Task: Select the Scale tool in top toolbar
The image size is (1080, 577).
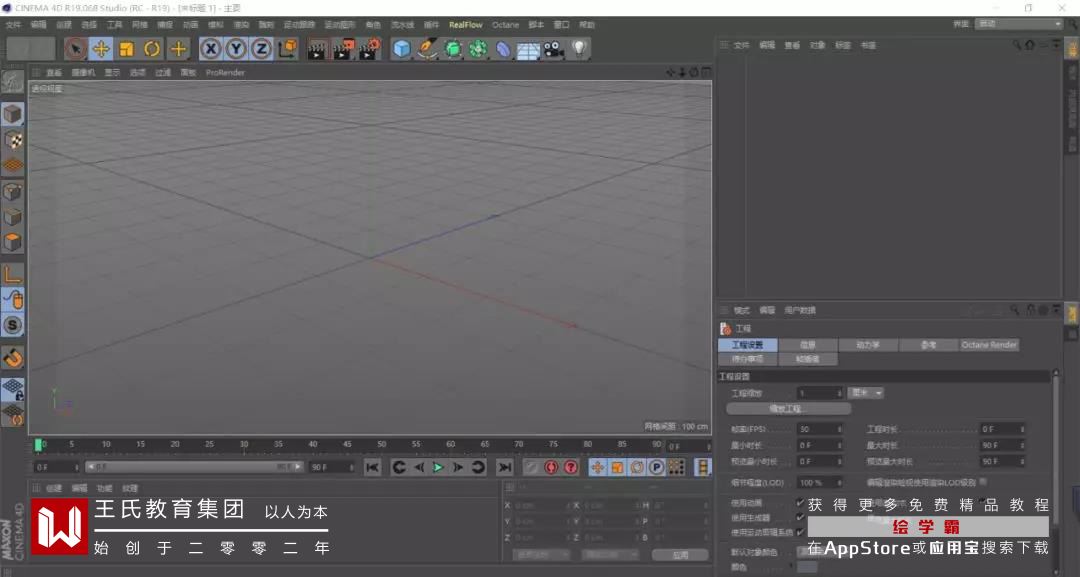Action: click(127, 49)
